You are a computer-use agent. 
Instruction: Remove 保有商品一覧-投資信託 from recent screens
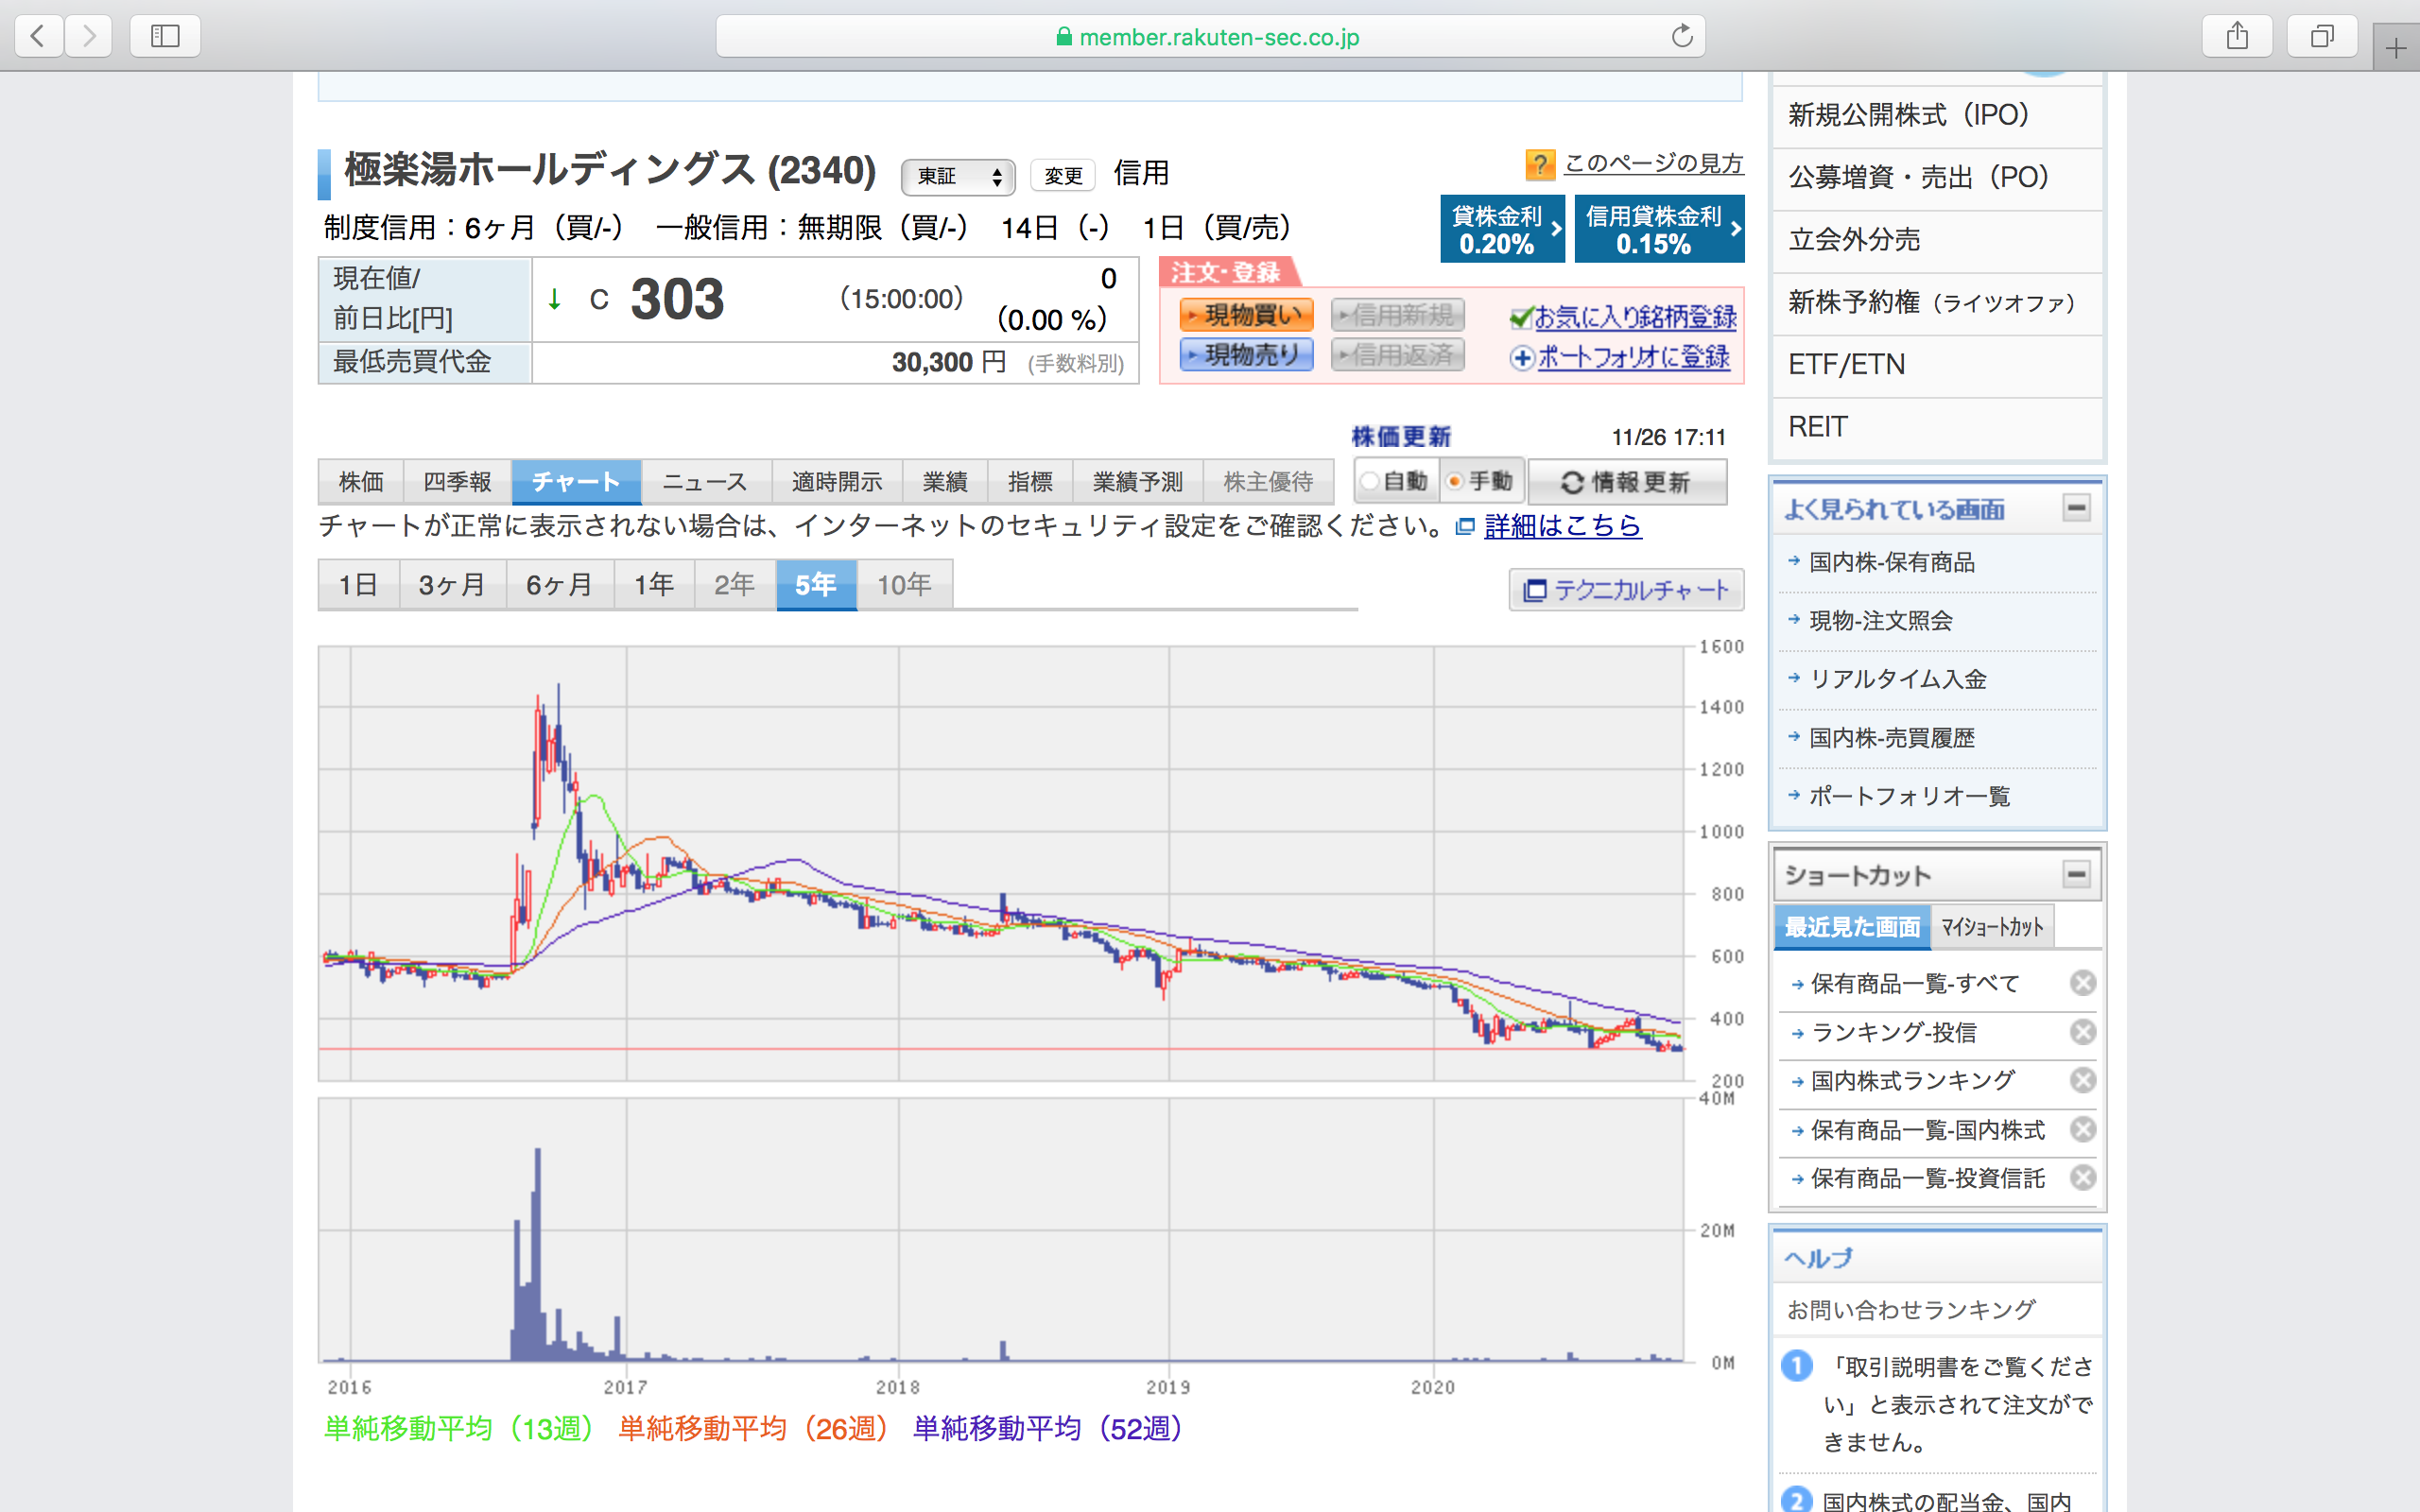click(x=2083, y=1177)
